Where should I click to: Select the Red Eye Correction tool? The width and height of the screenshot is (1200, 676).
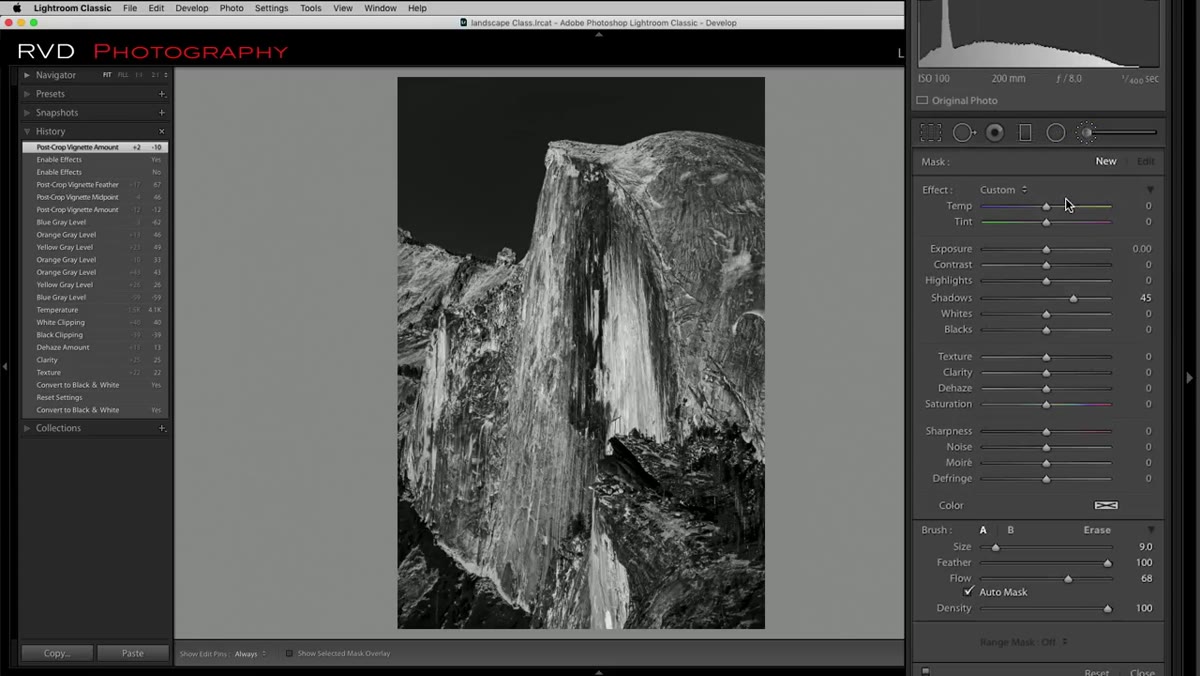tap(995, 132)
